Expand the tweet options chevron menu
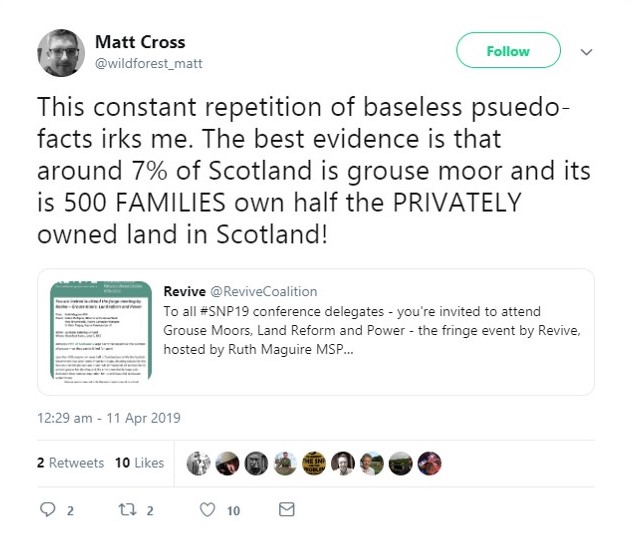The width and height of the screenshot is (633, 533). click(x=587, y=52)
